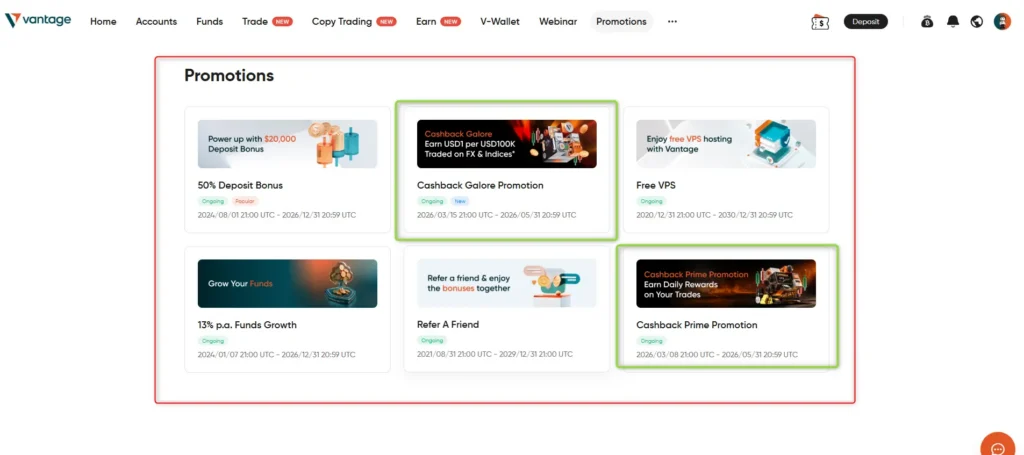
Task: Click the 2021/08/31 21:00 UTC date range
Action: coord(495,354)
